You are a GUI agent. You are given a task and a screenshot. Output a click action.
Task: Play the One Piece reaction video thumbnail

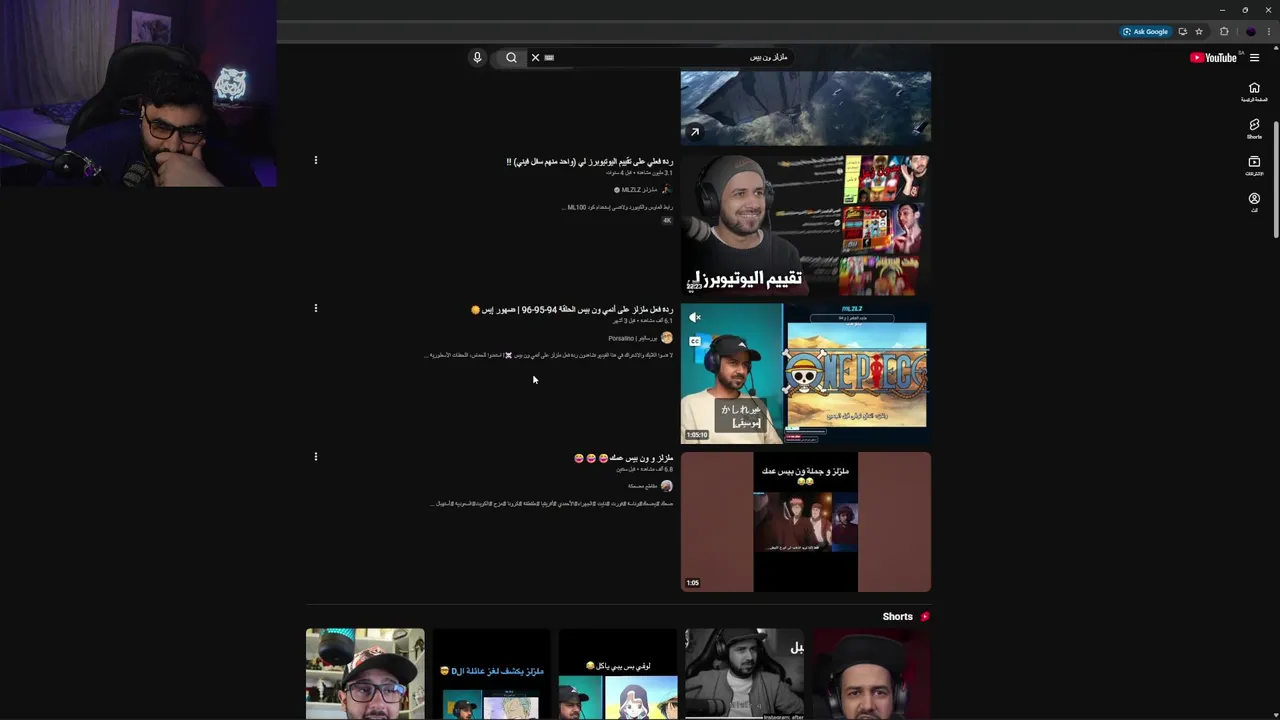(x=806, y=373)
